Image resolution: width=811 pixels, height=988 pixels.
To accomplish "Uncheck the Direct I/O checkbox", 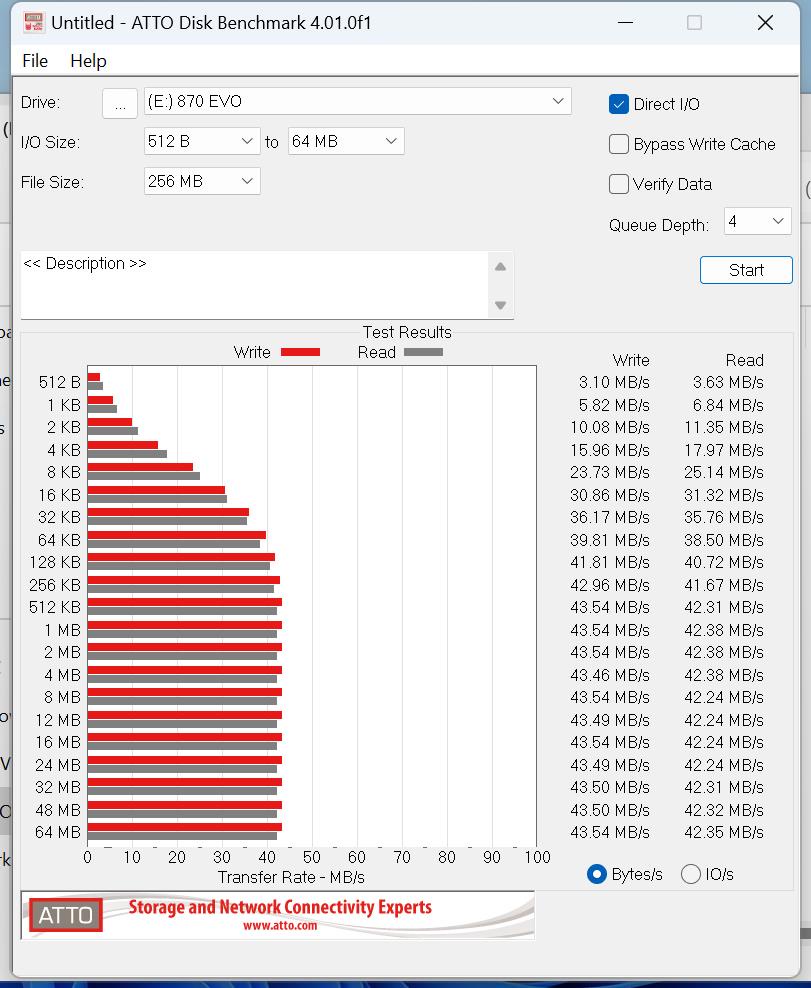I will [618, 104].
